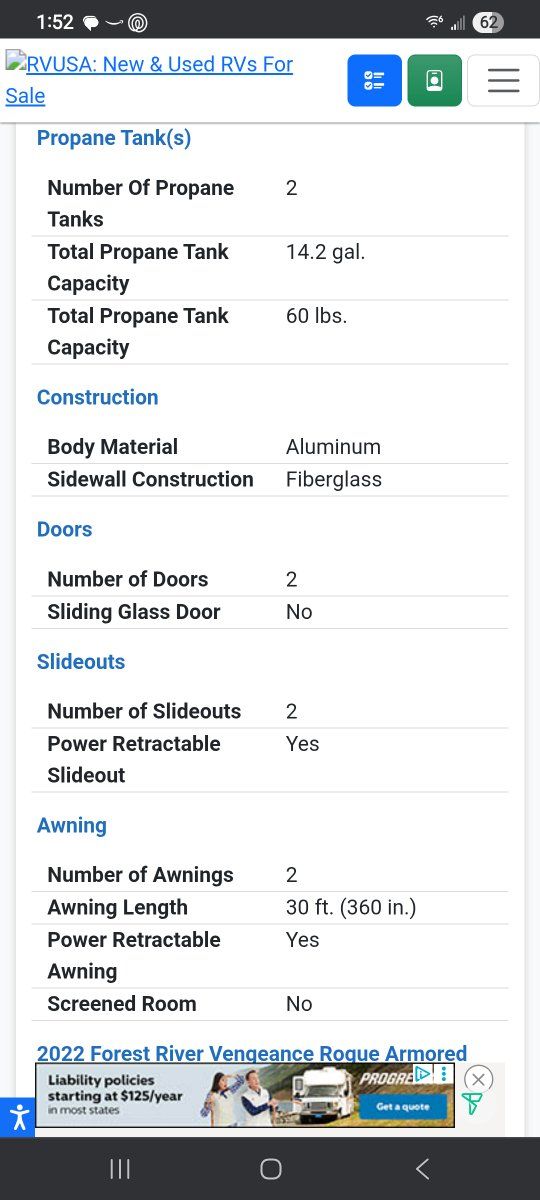Viewport: 540px width, 1200px height.
Task: Click the Freestar logo icon
Action: 472,1104
